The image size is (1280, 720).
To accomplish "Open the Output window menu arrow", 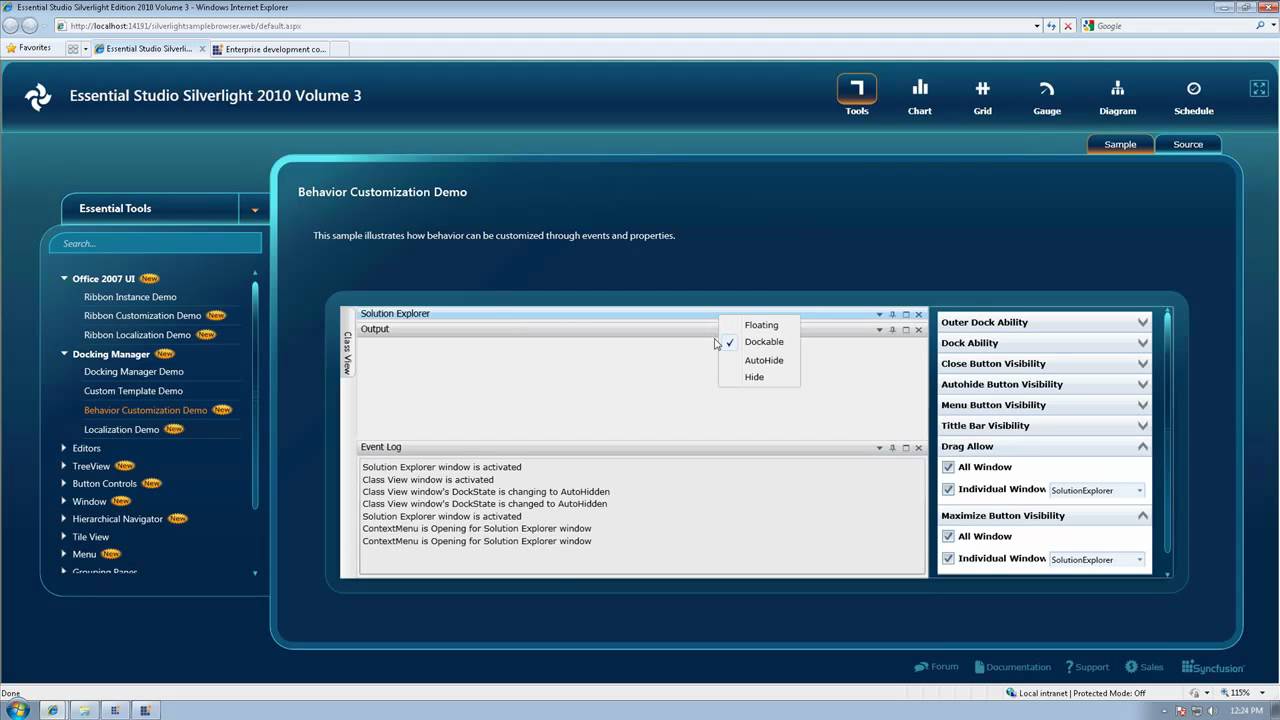I will coord(880,330).
